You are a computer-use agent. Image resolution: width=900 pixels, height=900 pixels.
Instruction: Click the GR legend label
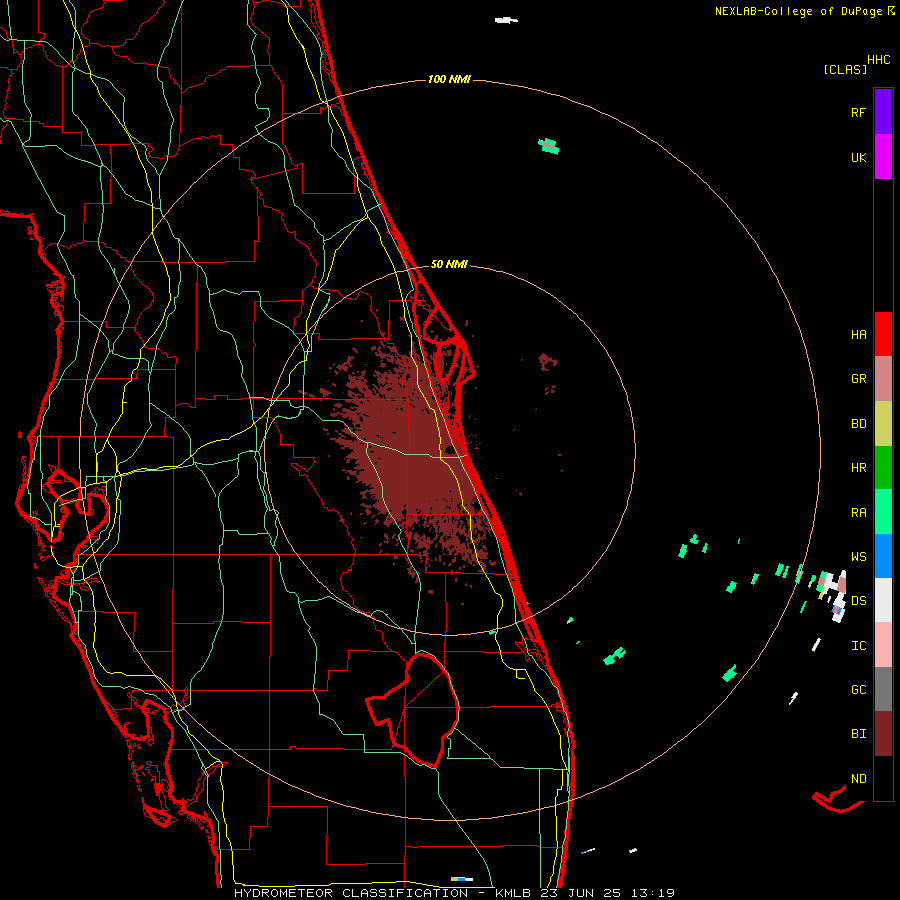pyautogui.click(x=858, y=379)
